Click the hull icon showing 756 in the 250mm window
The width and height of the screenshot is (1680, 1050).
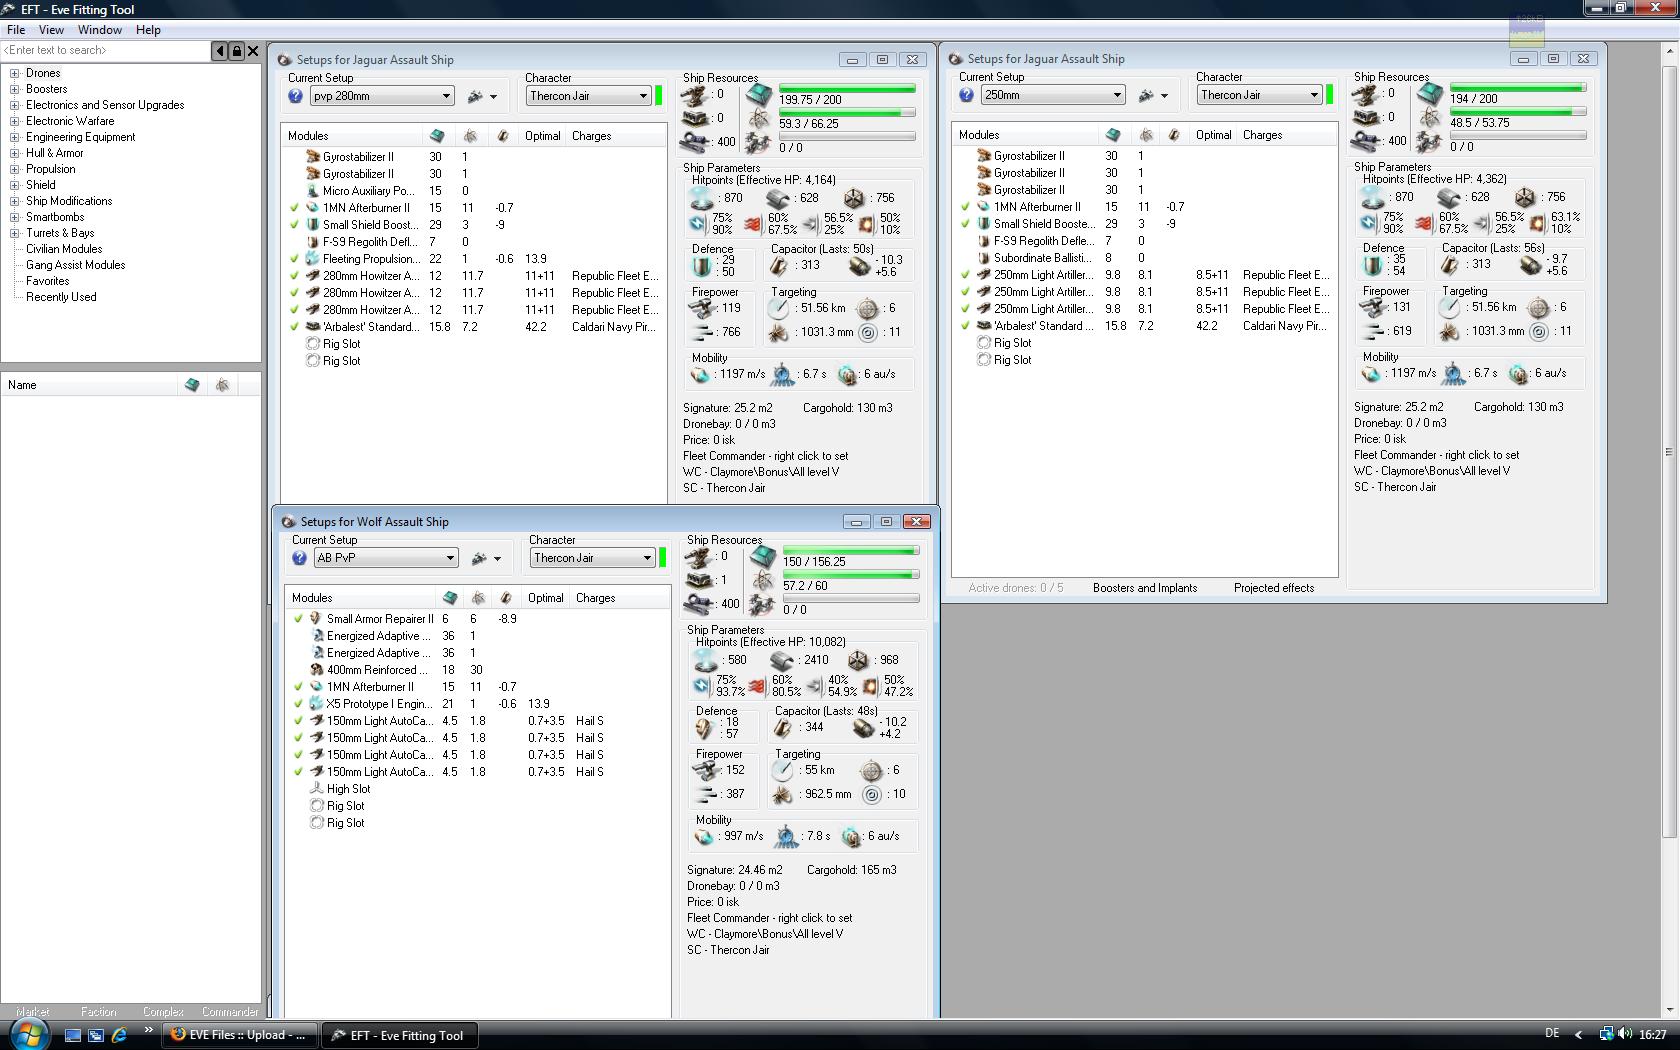(1524, 197)
